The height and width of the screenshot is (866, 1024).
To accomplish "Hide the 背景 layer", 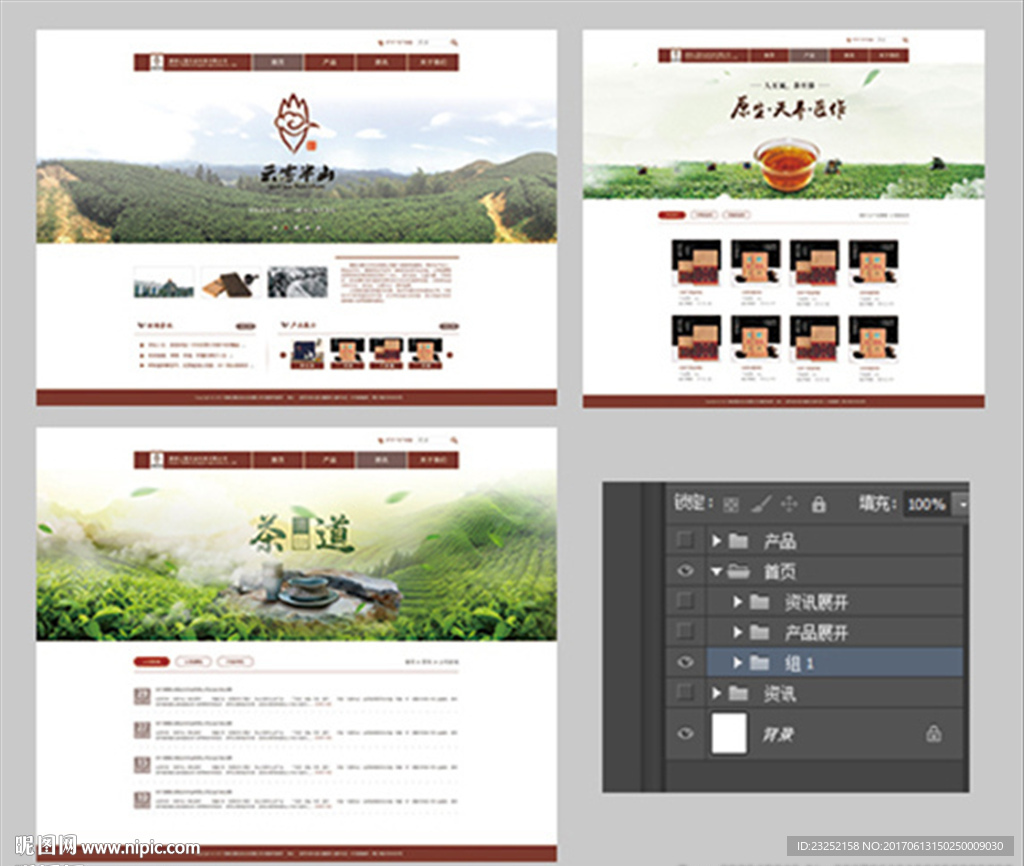I will (x=684, y=733).
